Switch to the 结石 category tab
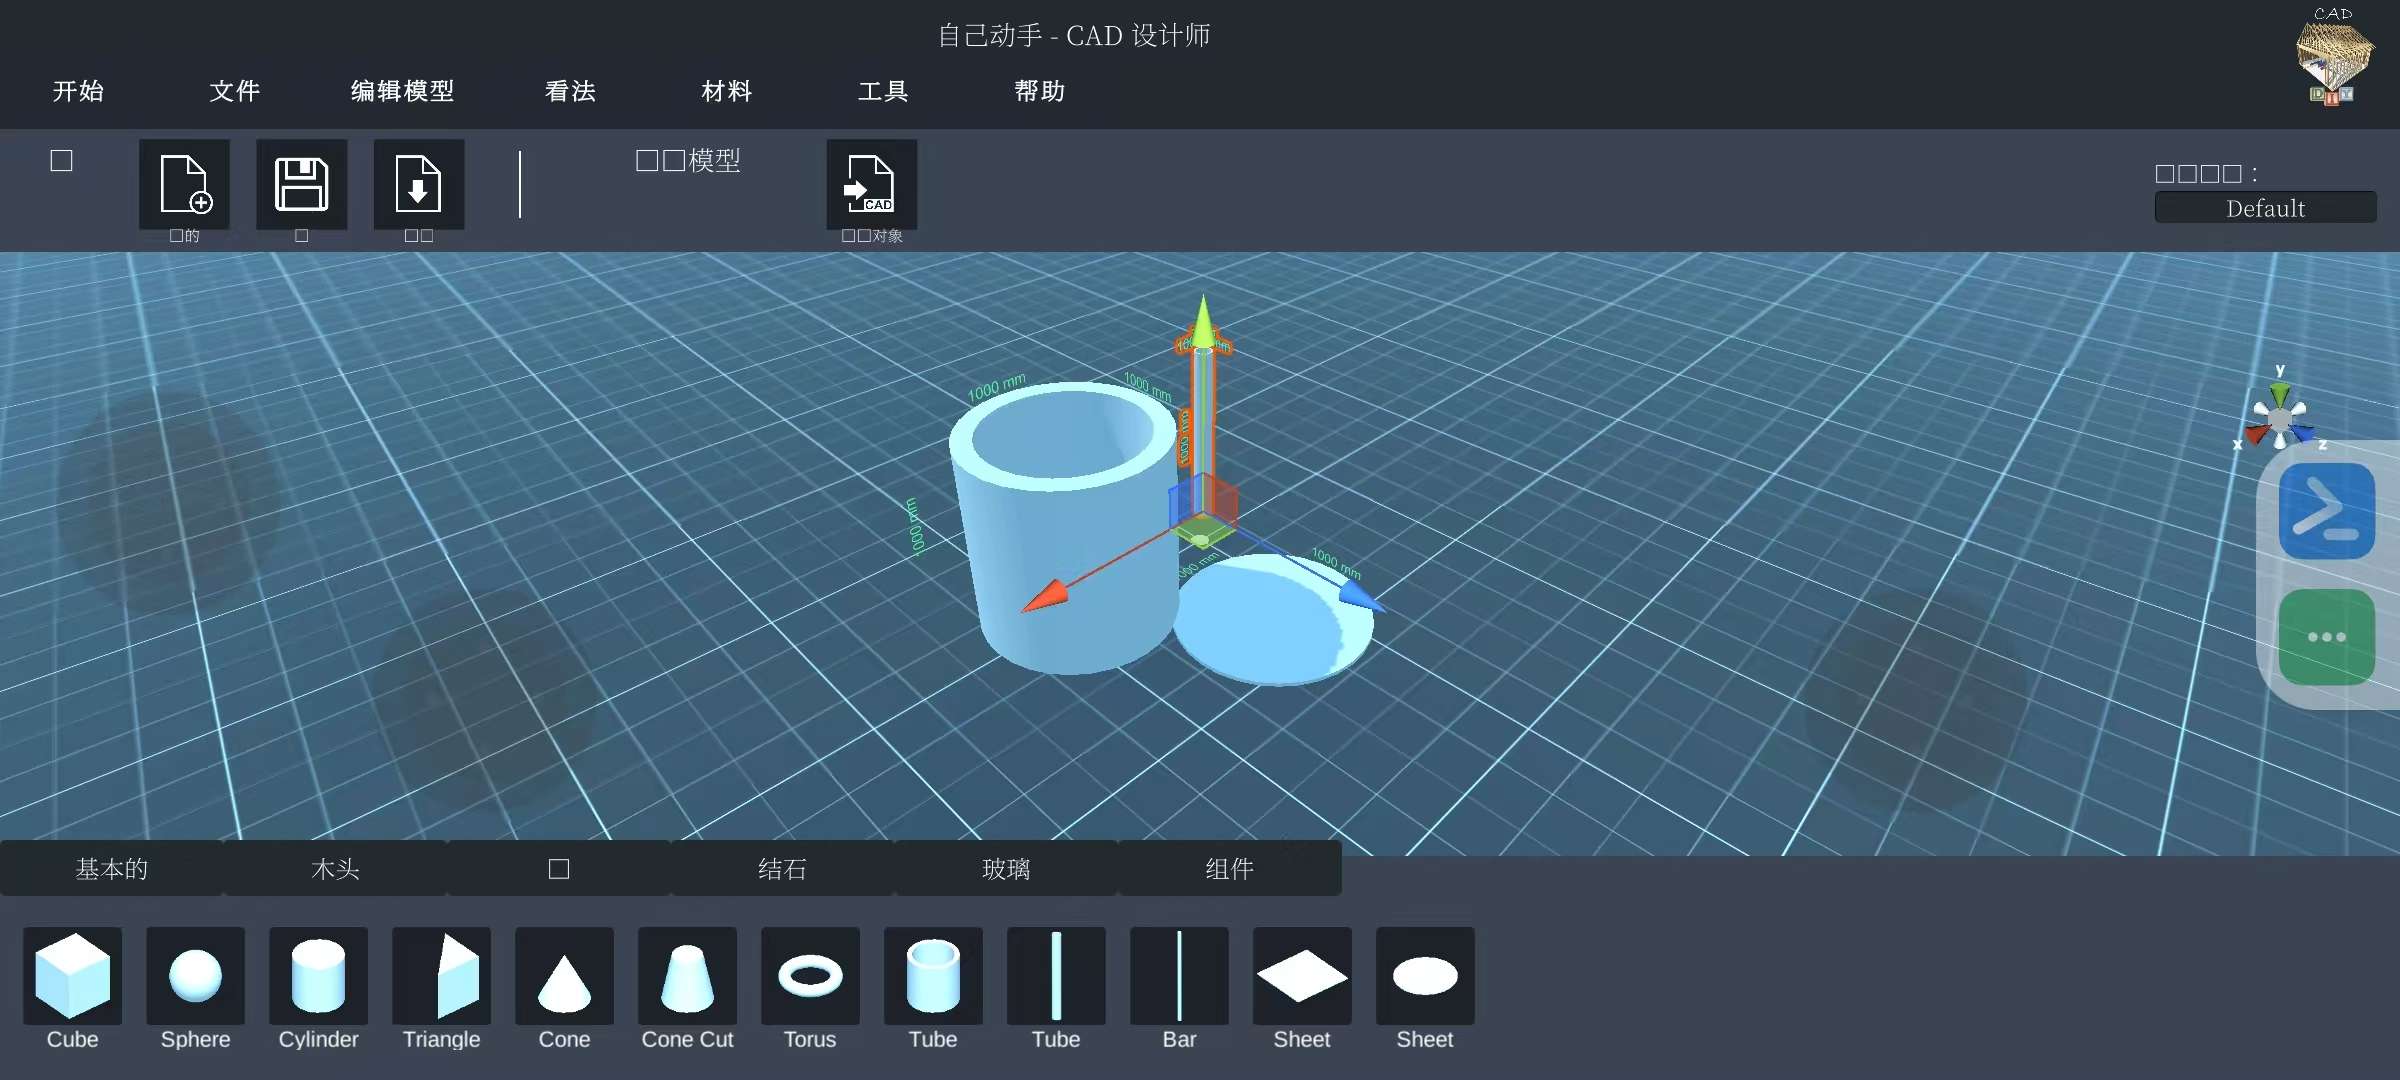Image resolution: width=2400 pixels, height=1080 pixels. (782, 868)
